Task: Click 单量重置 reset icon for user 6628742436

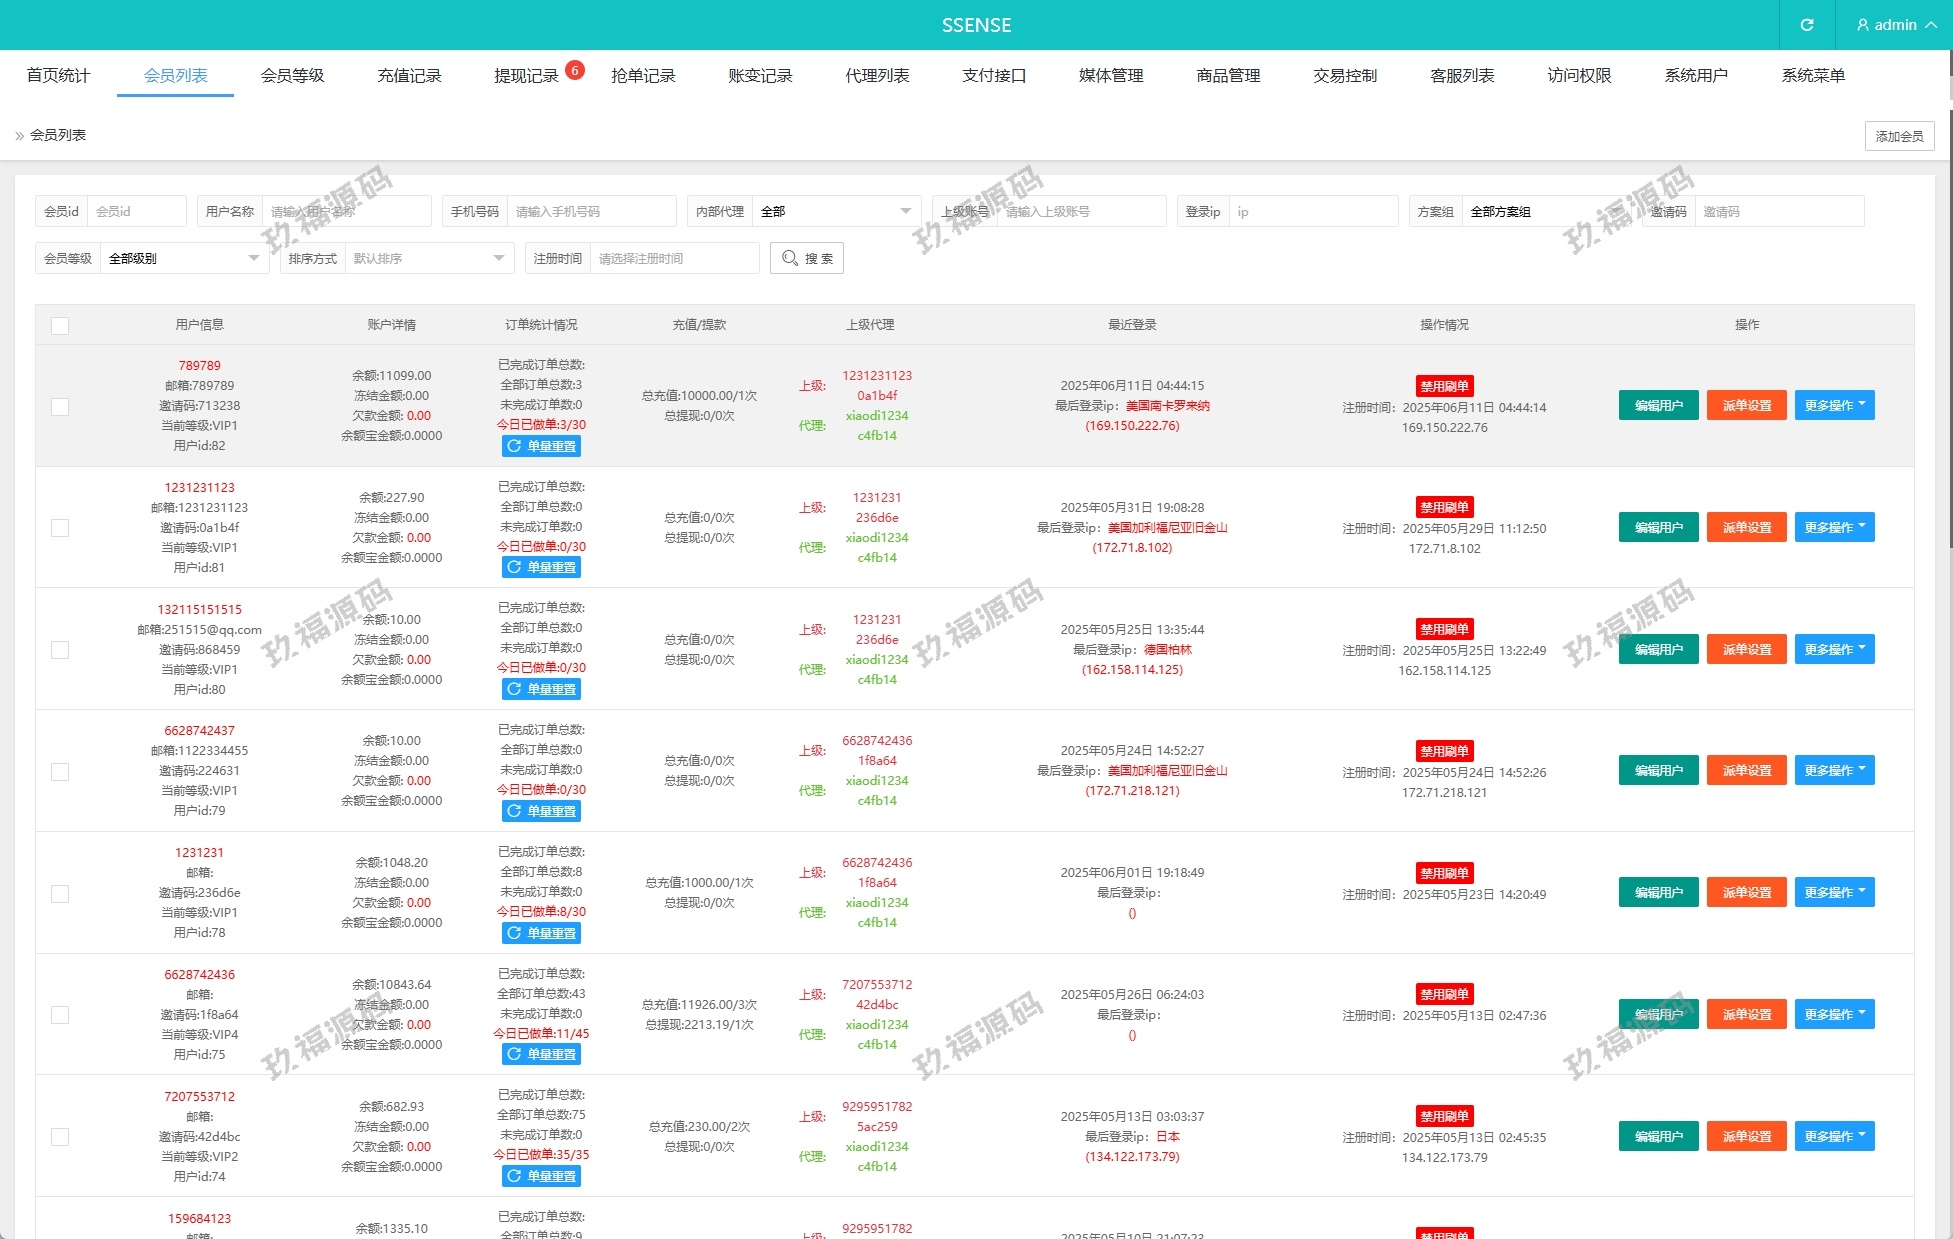Action: 514,1054
